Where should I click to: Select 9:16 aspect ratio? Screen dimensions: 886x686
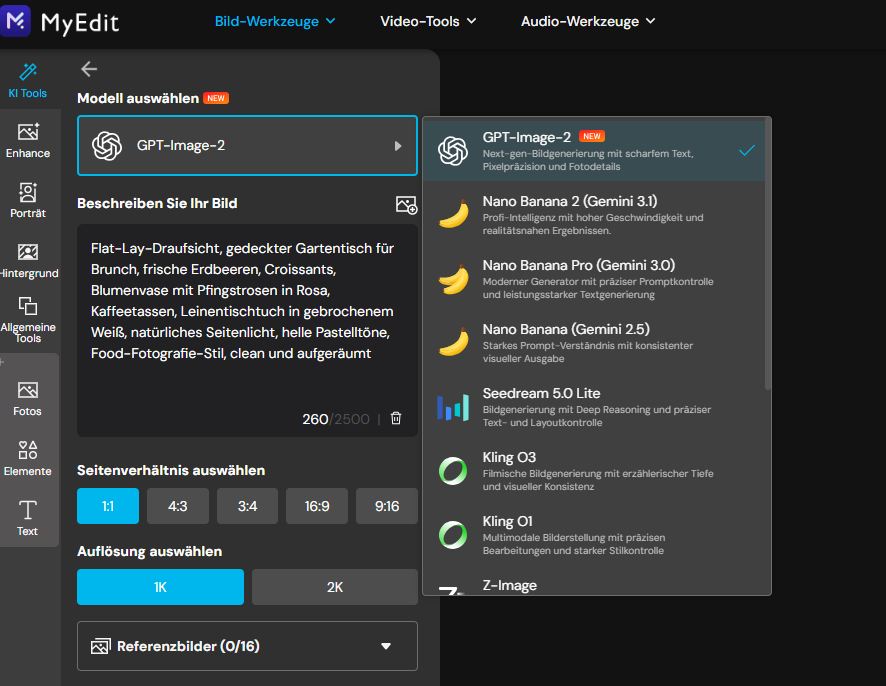pos(387,506)
